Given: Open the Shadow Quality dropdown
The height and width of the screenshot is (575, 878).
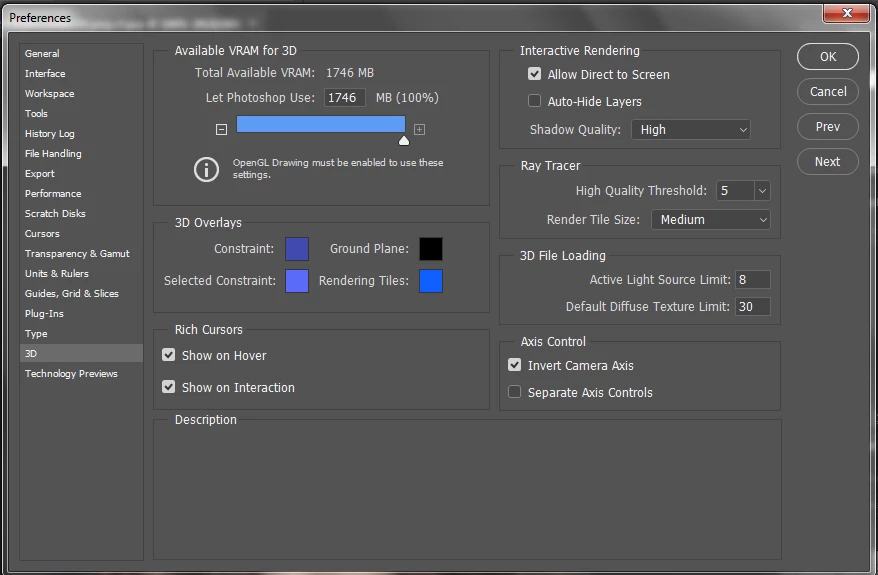Looking at the screenshot, I should click(690, 130).
